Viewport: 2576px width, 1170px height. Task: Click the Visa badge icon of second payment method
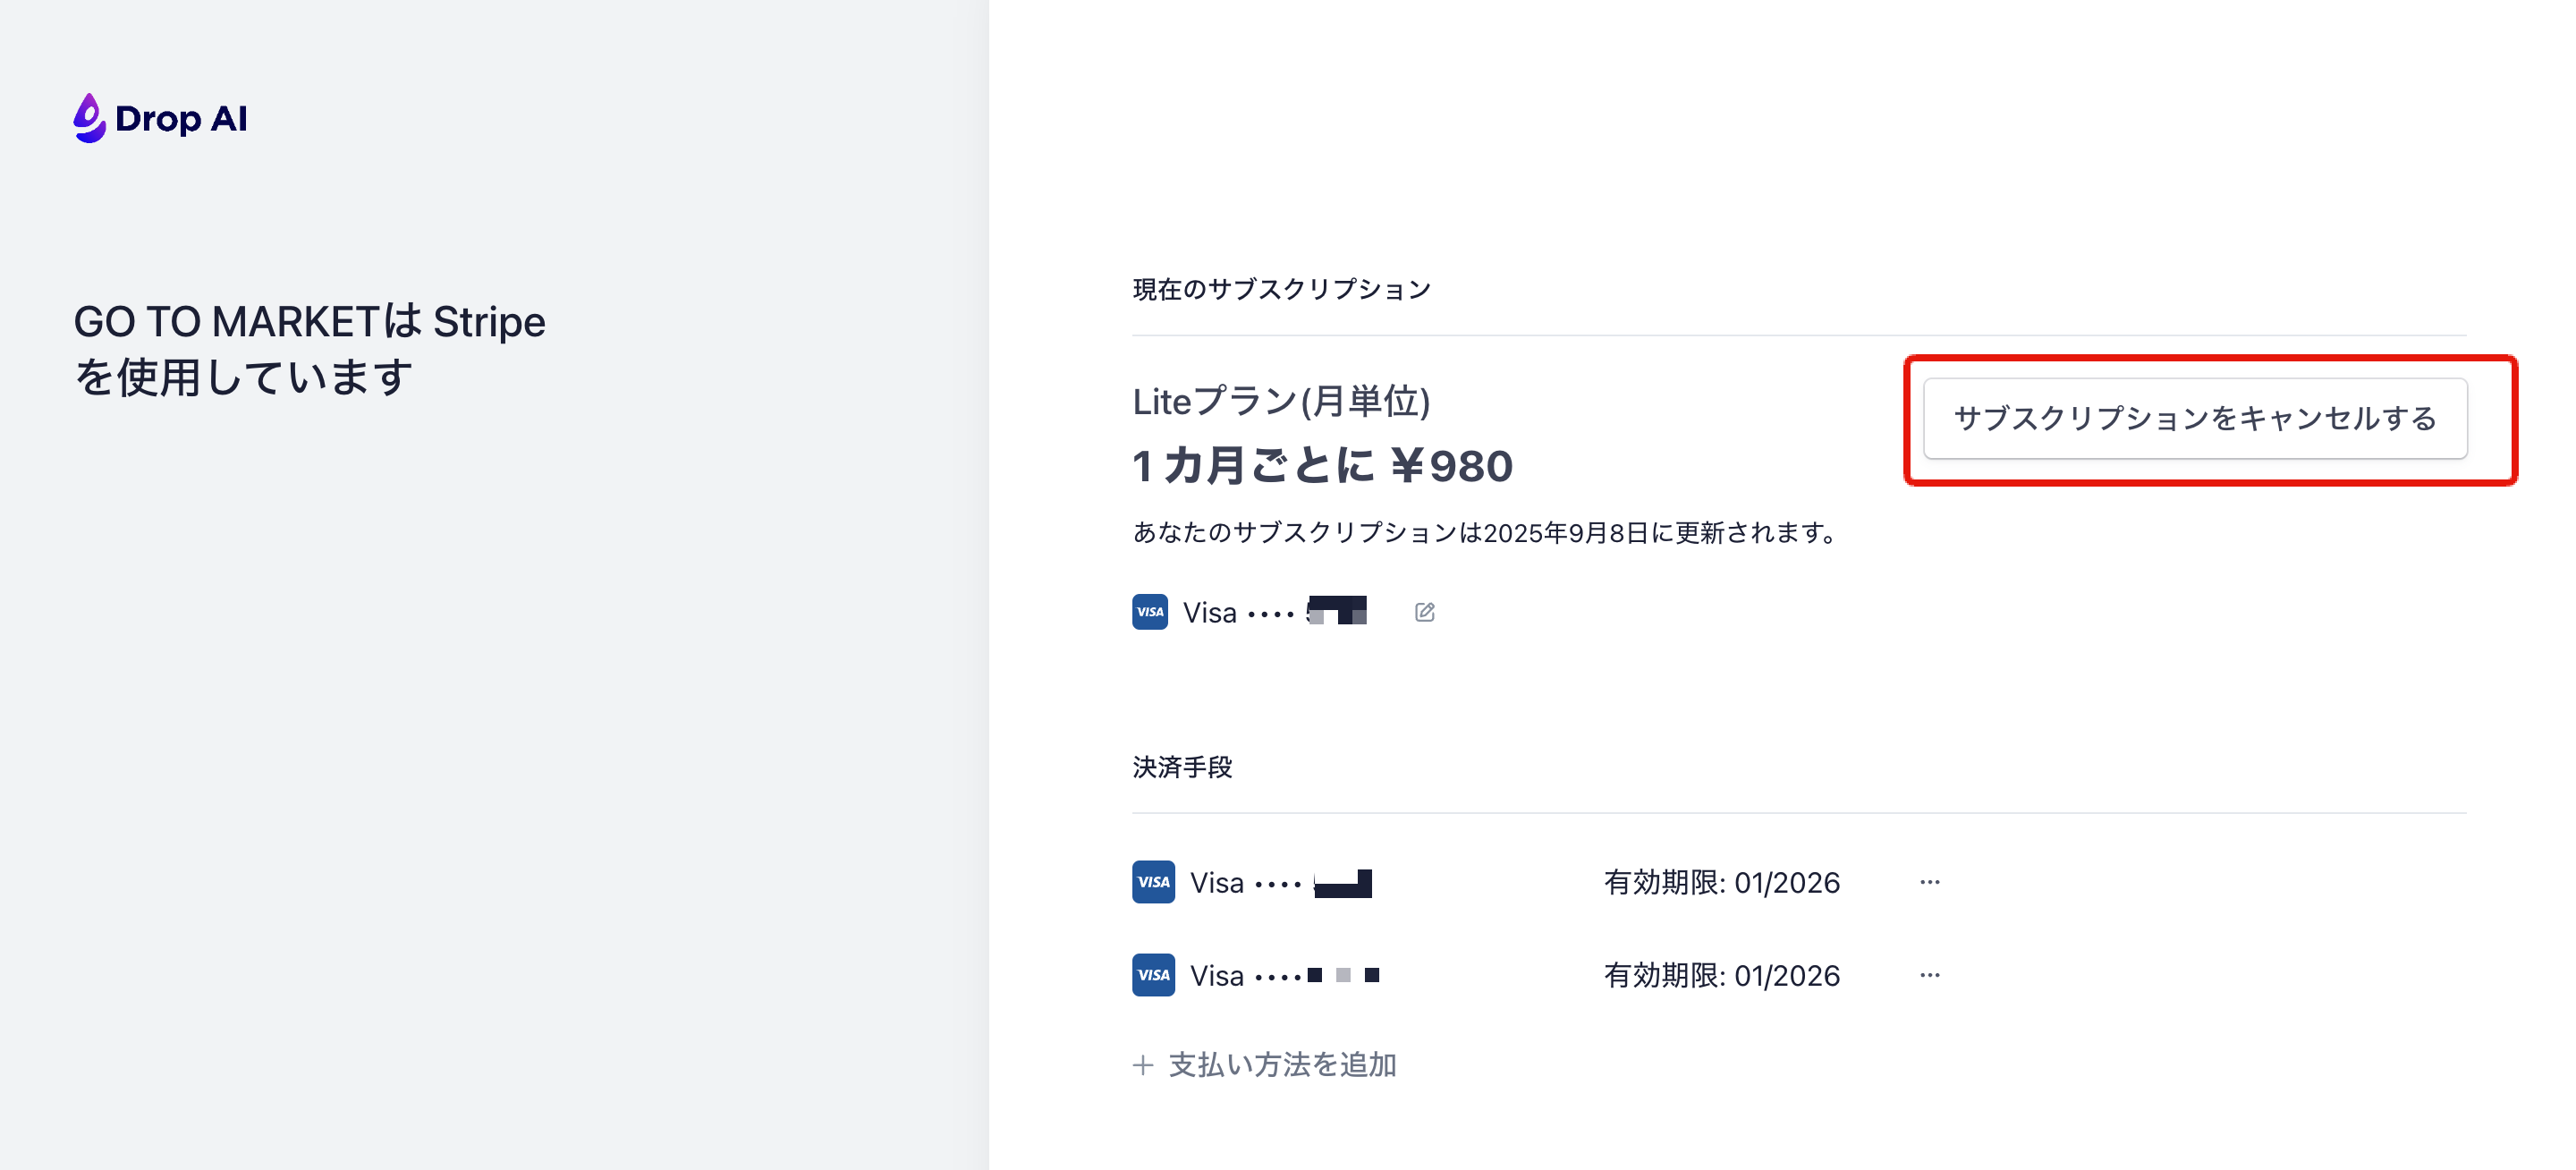(x=1153, y=975)
